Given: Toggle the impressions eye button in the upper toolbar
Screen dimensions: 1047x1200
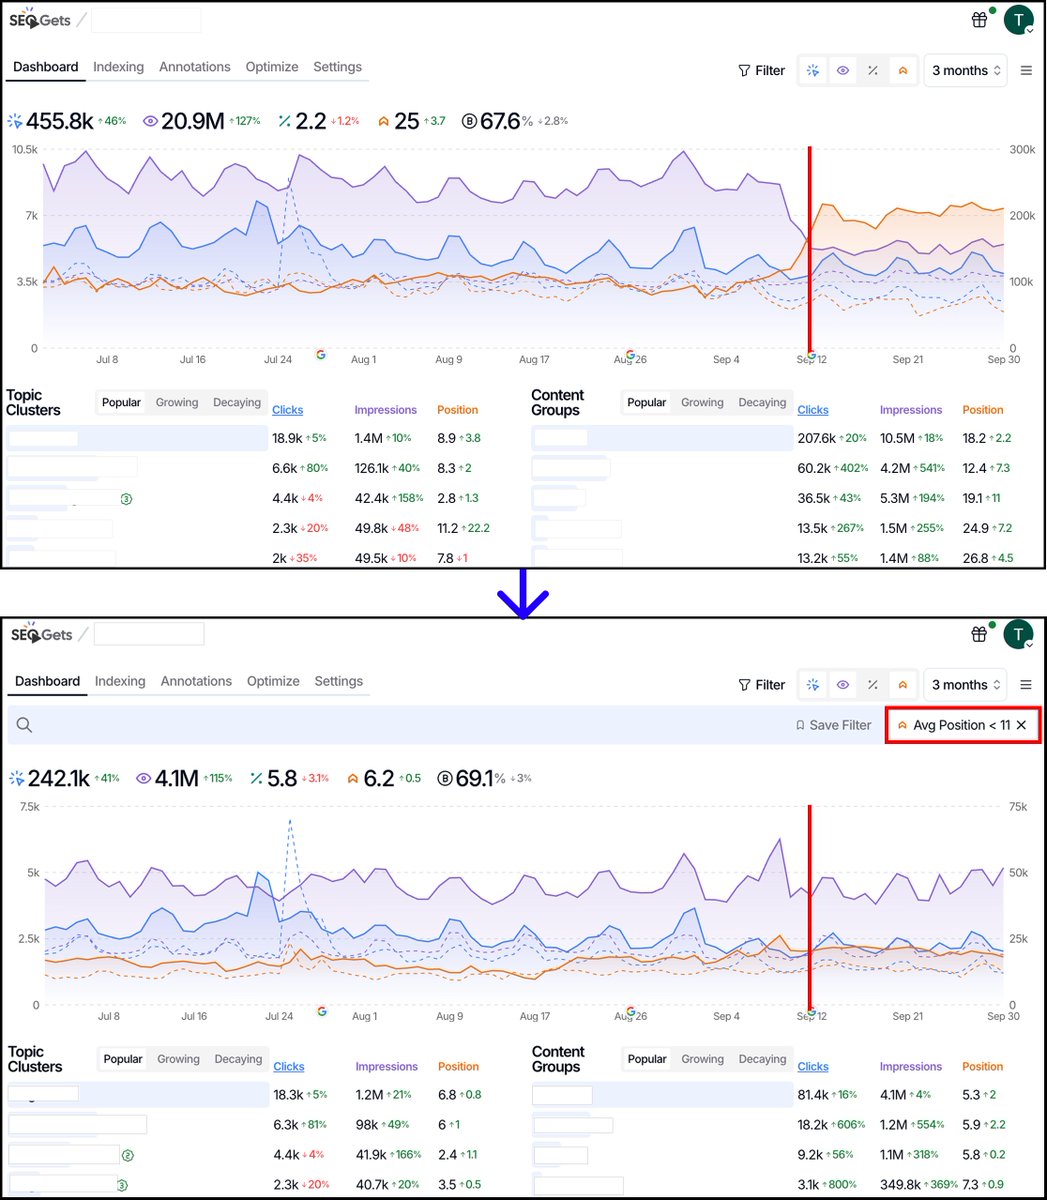Looking at the screenshot, I should click(x=843, y=71).
